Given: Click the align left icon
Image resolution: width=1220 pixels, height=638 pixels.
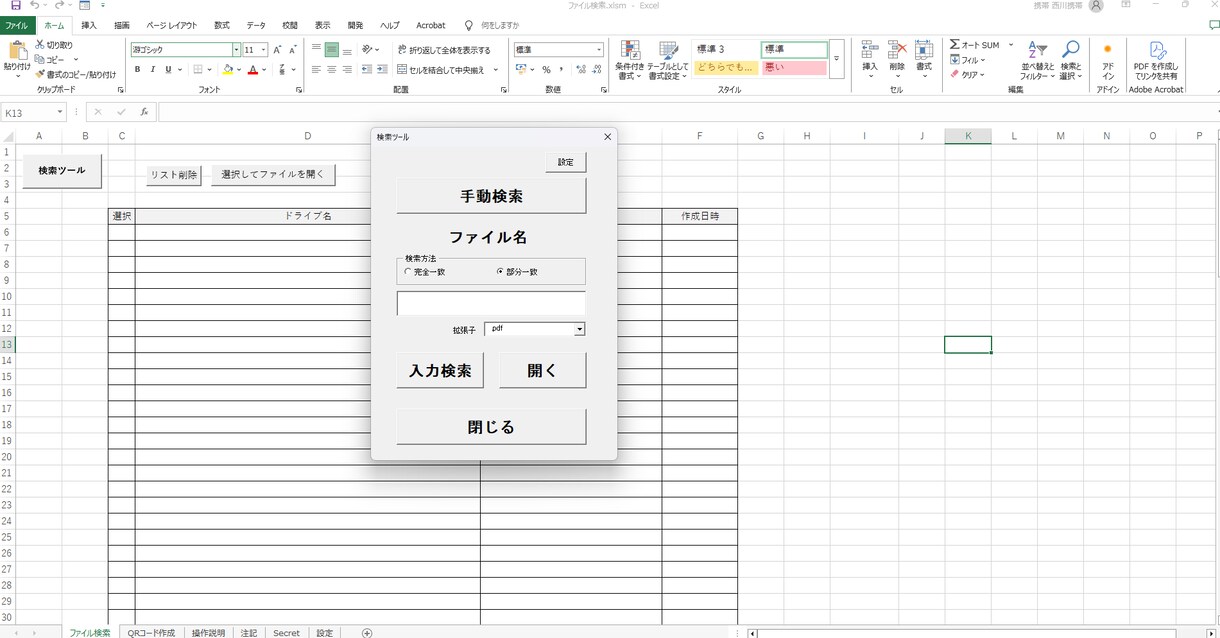Looking at the screenshot, I should click(x=316, y=70).
